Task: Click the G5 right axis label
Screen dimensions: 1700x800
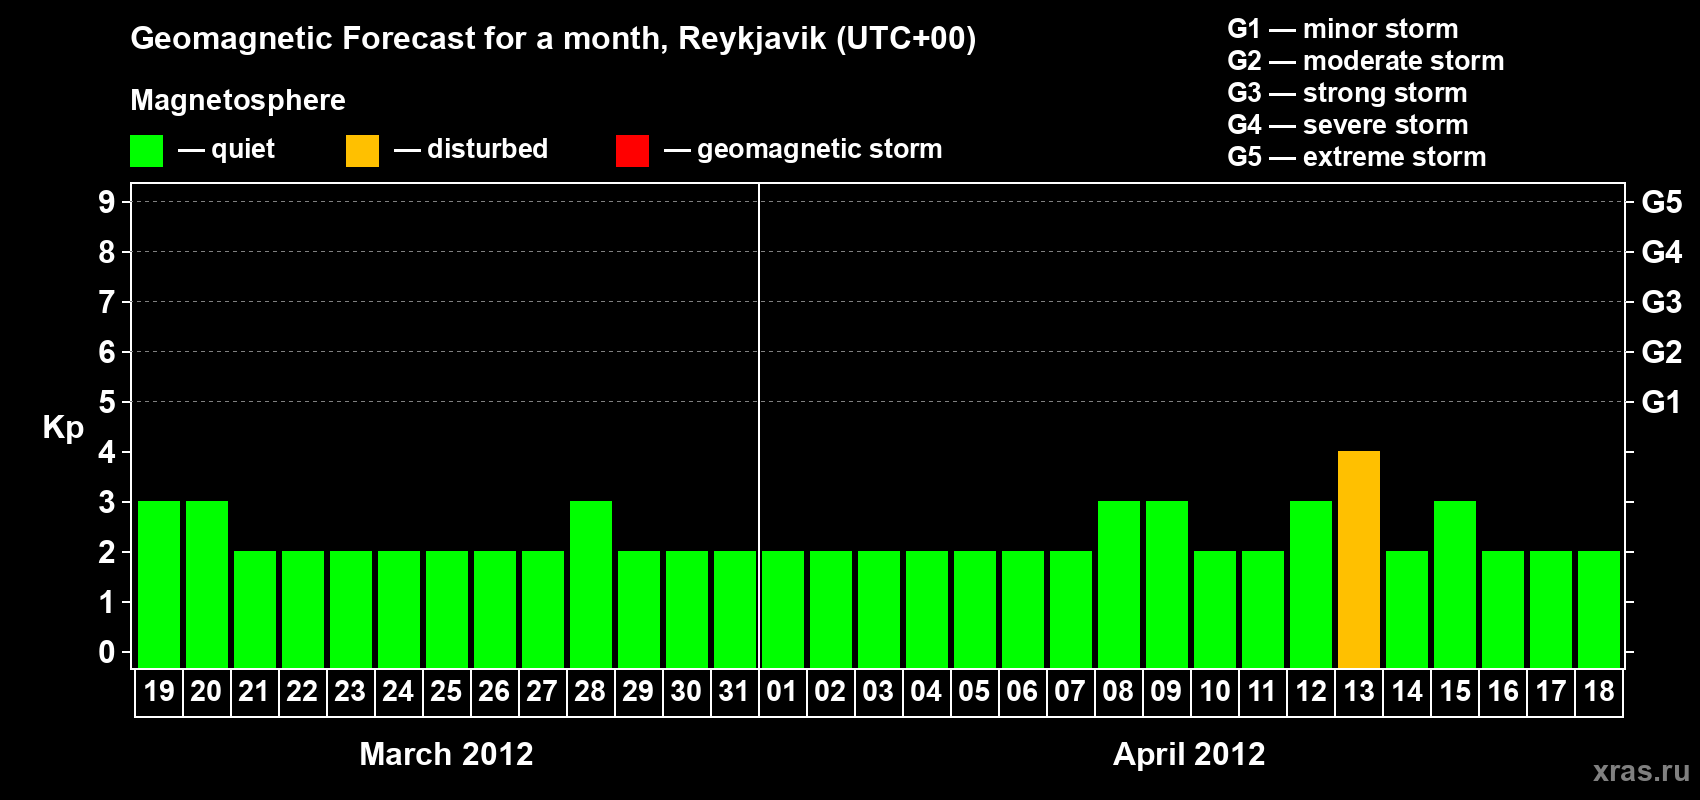Action: tap(1661, 202)
